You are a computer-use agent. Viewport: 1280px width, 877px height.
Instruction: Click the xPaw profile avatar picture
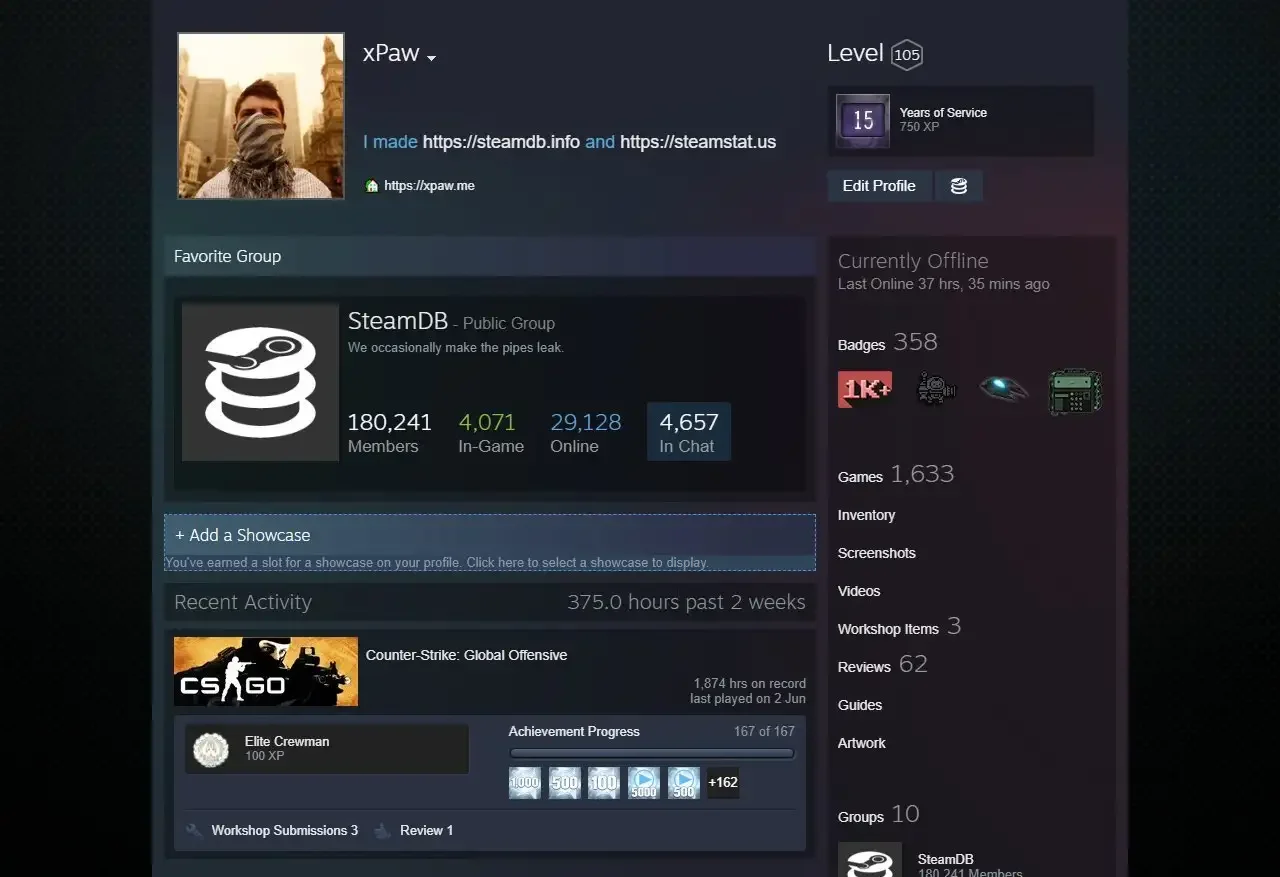click(x=261, y=116)
